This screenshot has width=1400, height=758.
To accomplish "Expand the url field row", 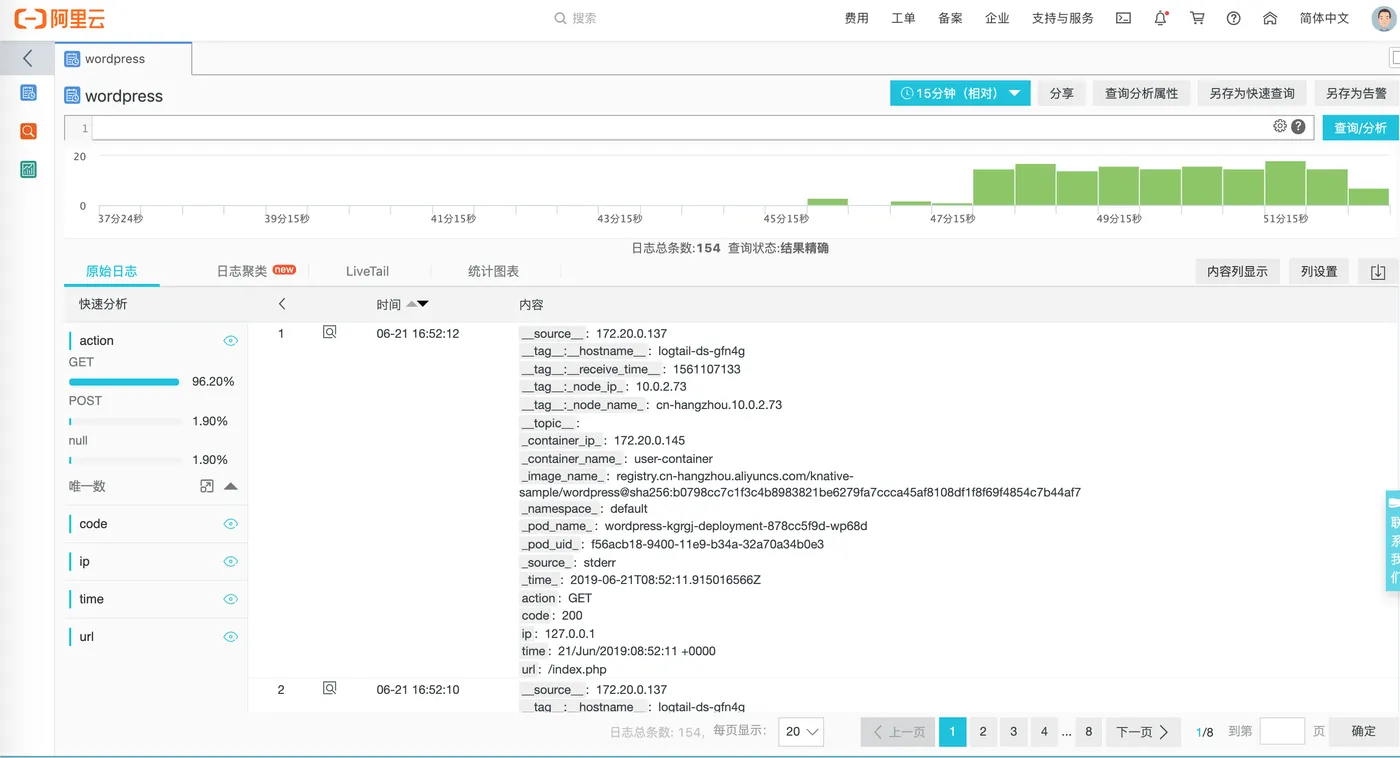I will tap(155, 637).
